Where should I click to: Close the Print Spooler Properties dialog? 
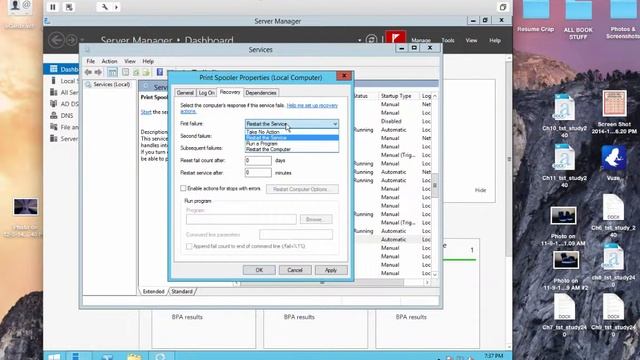coord(344,76)
